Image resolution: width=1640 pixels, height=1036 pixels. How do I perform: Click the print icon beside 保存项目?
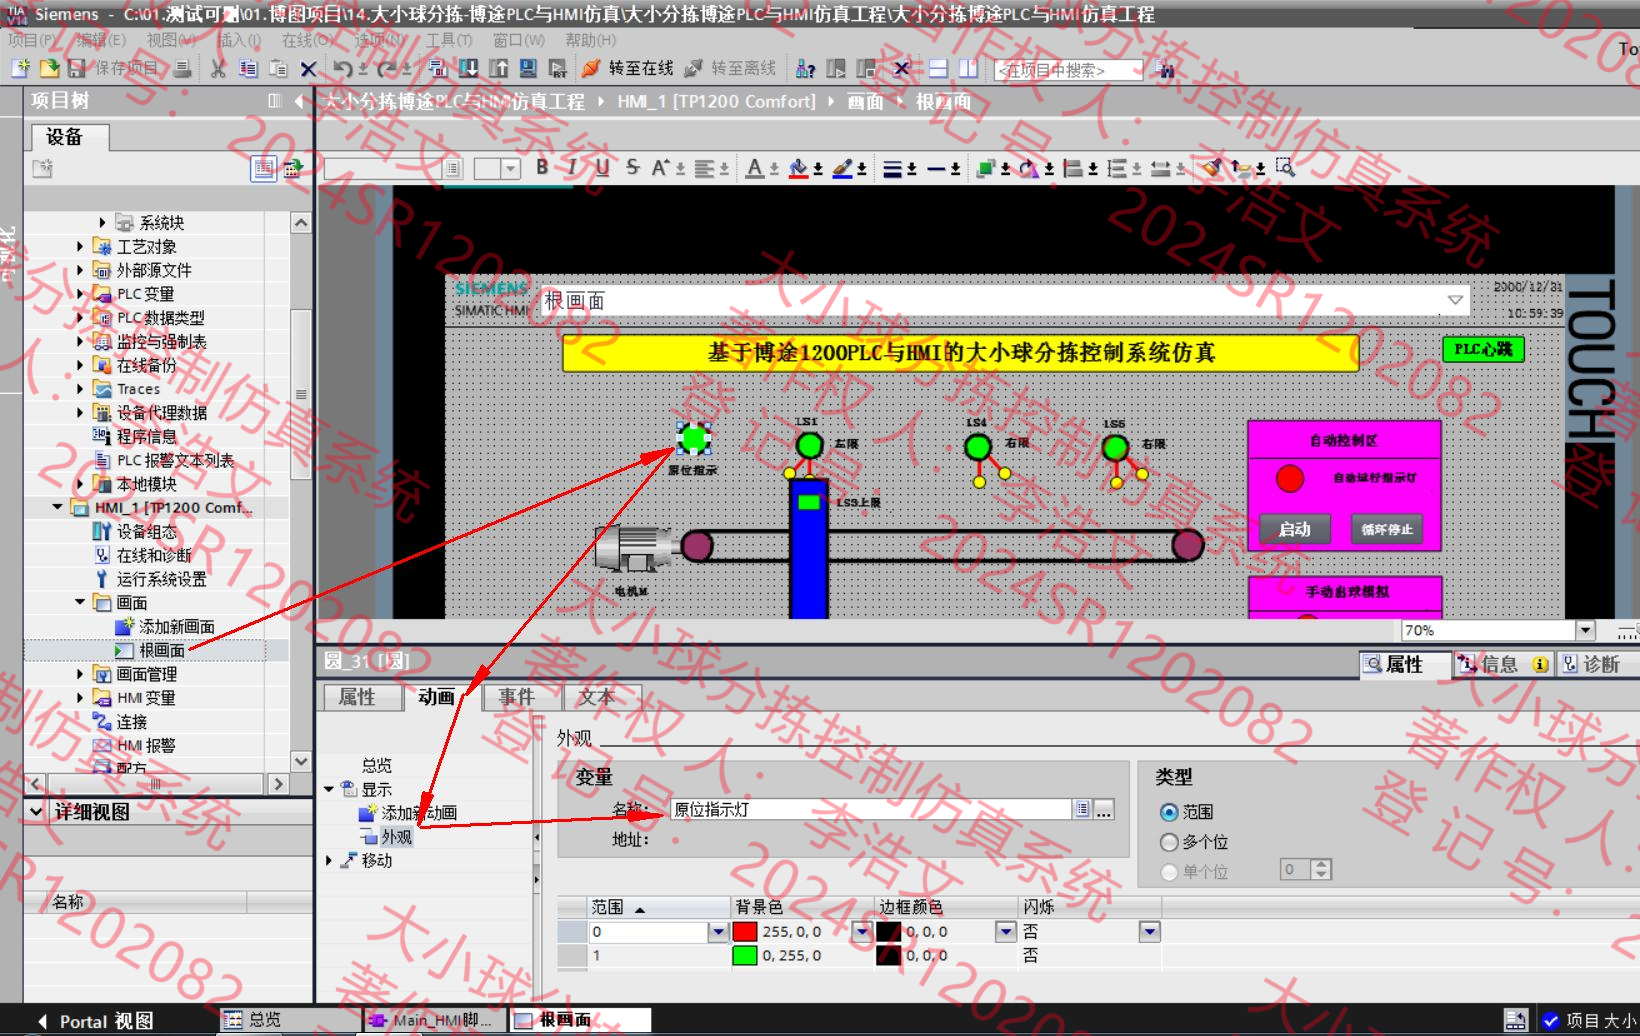pos(182,68)
